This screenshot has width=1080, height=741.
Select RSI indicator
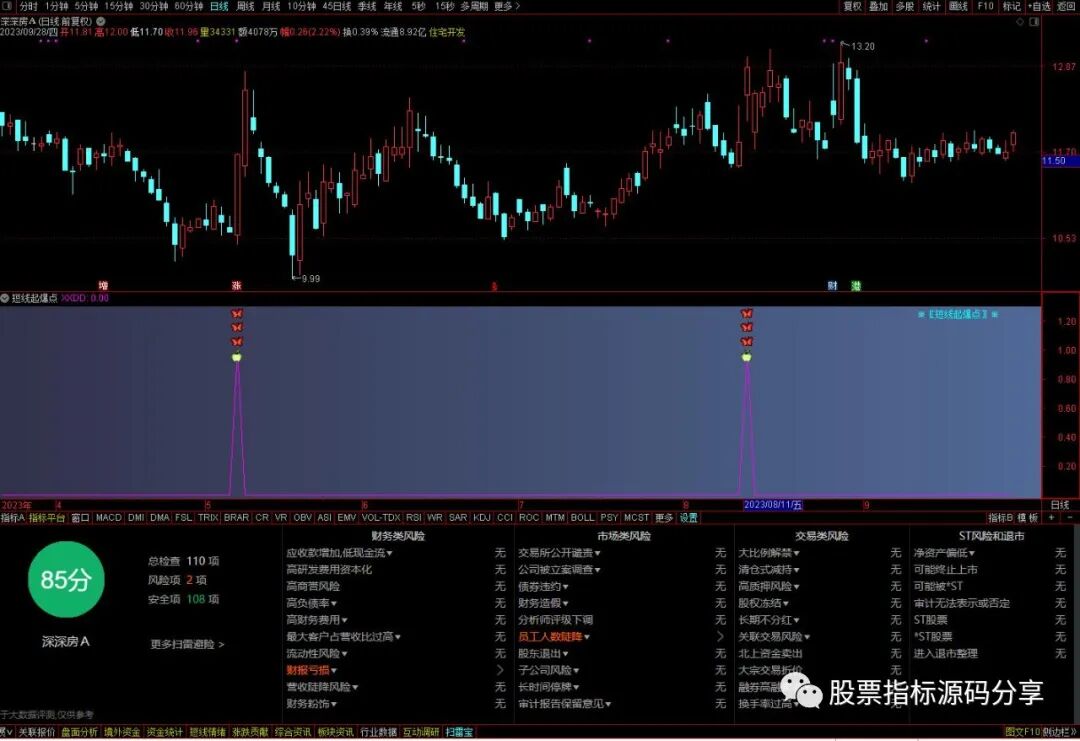pos(413,517)
